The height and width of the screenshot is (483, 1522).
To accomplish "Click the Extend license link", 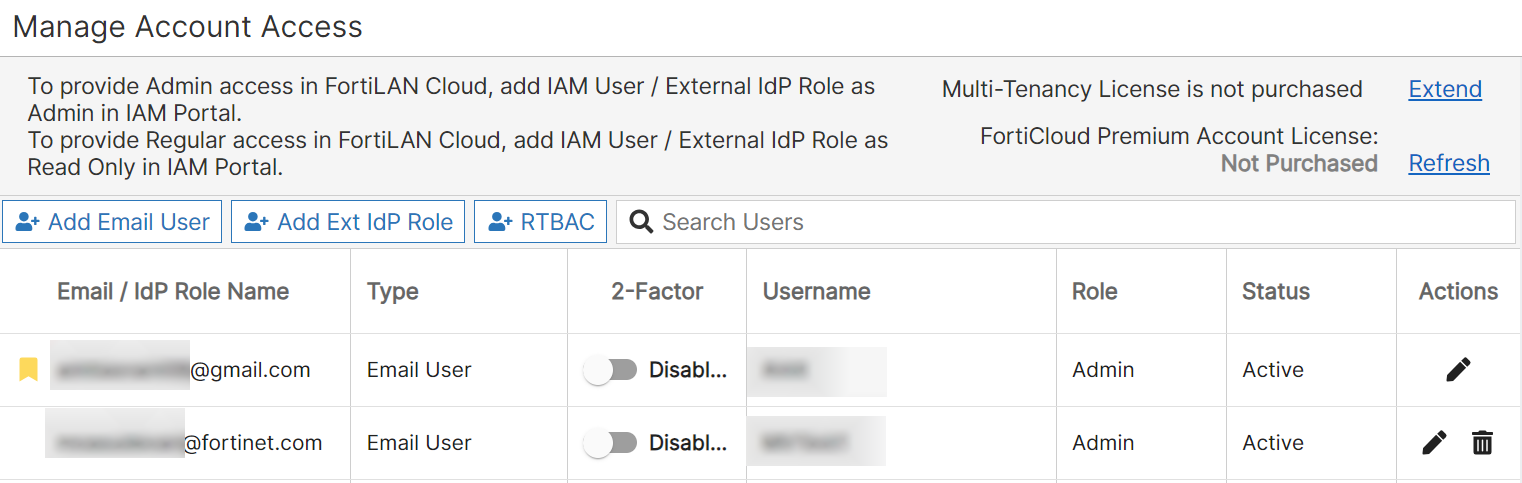I will pyautogui.click(x=1445, y=89).
